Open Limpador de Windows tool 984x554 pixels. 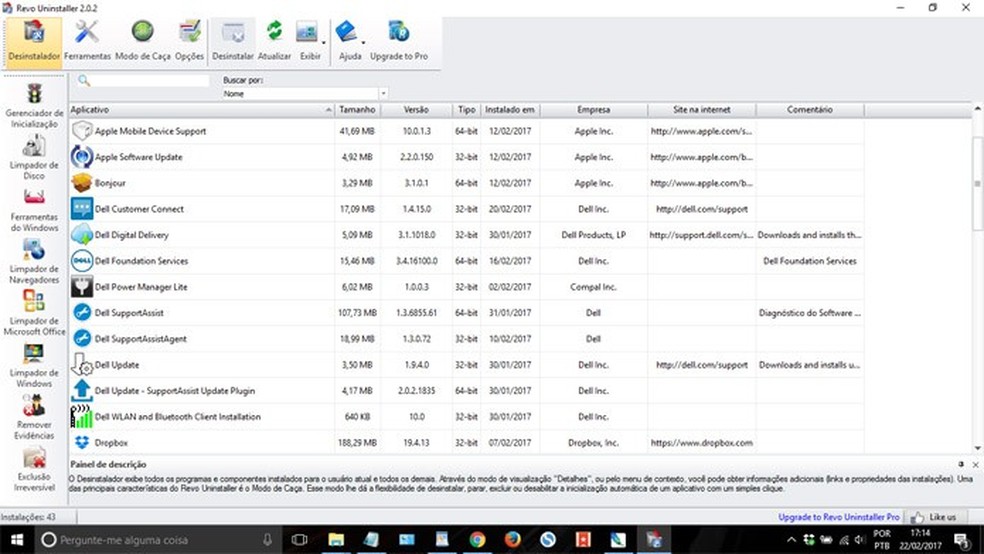(x=34, y=366)
